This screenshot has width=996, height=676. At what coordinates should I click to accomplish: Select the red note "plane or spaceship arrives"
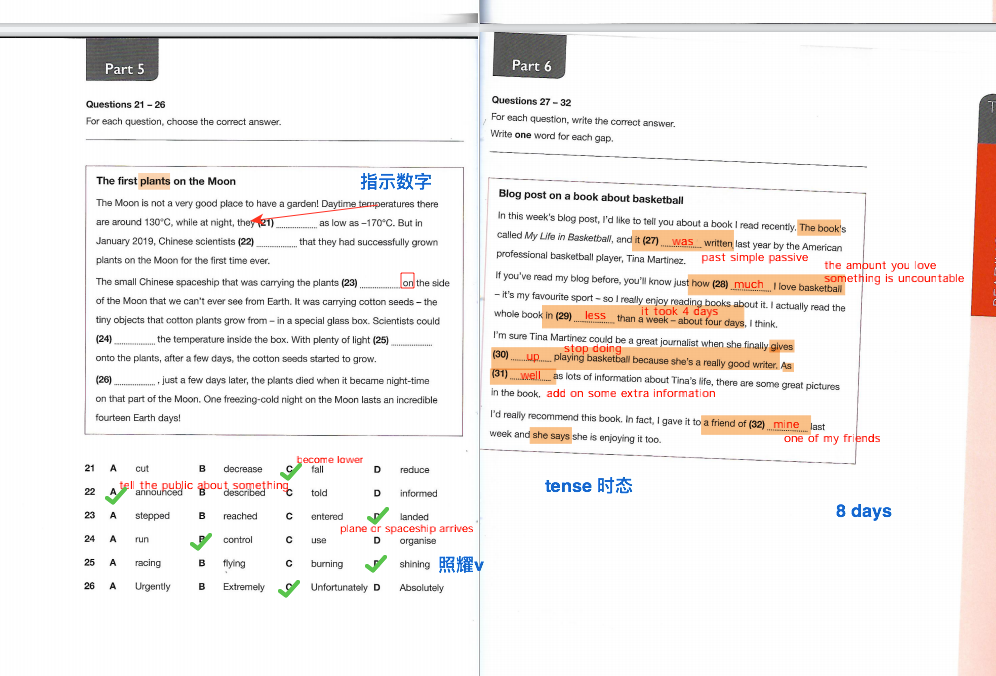(x=407, y=529)
